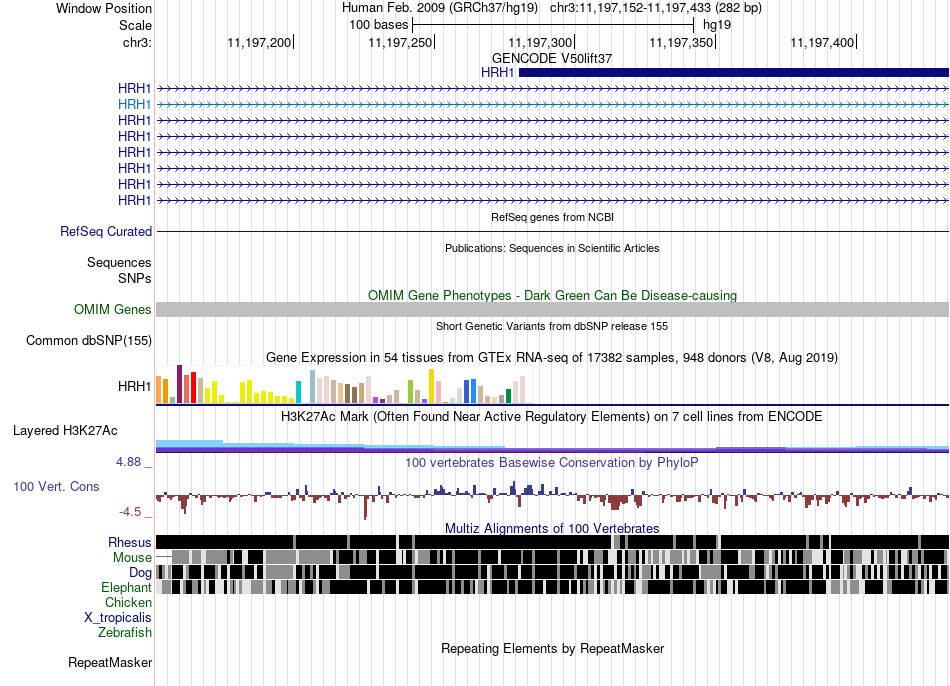Image resolution: width=950 pixels, height=686 pixels.
Task: Open the 'GENCODE V50lift37' track title
Action: pyautogui.click(x=552, y=58)
